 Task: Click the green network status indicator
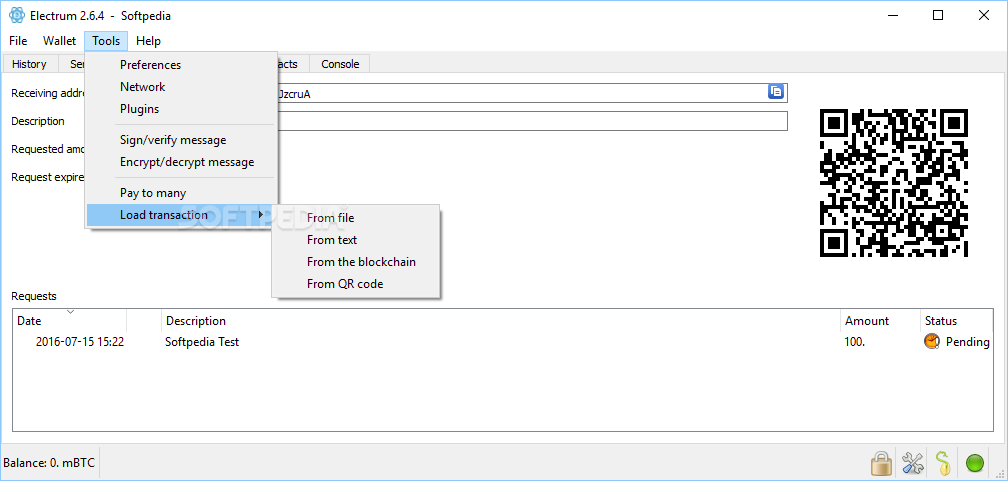coord(975,462)
